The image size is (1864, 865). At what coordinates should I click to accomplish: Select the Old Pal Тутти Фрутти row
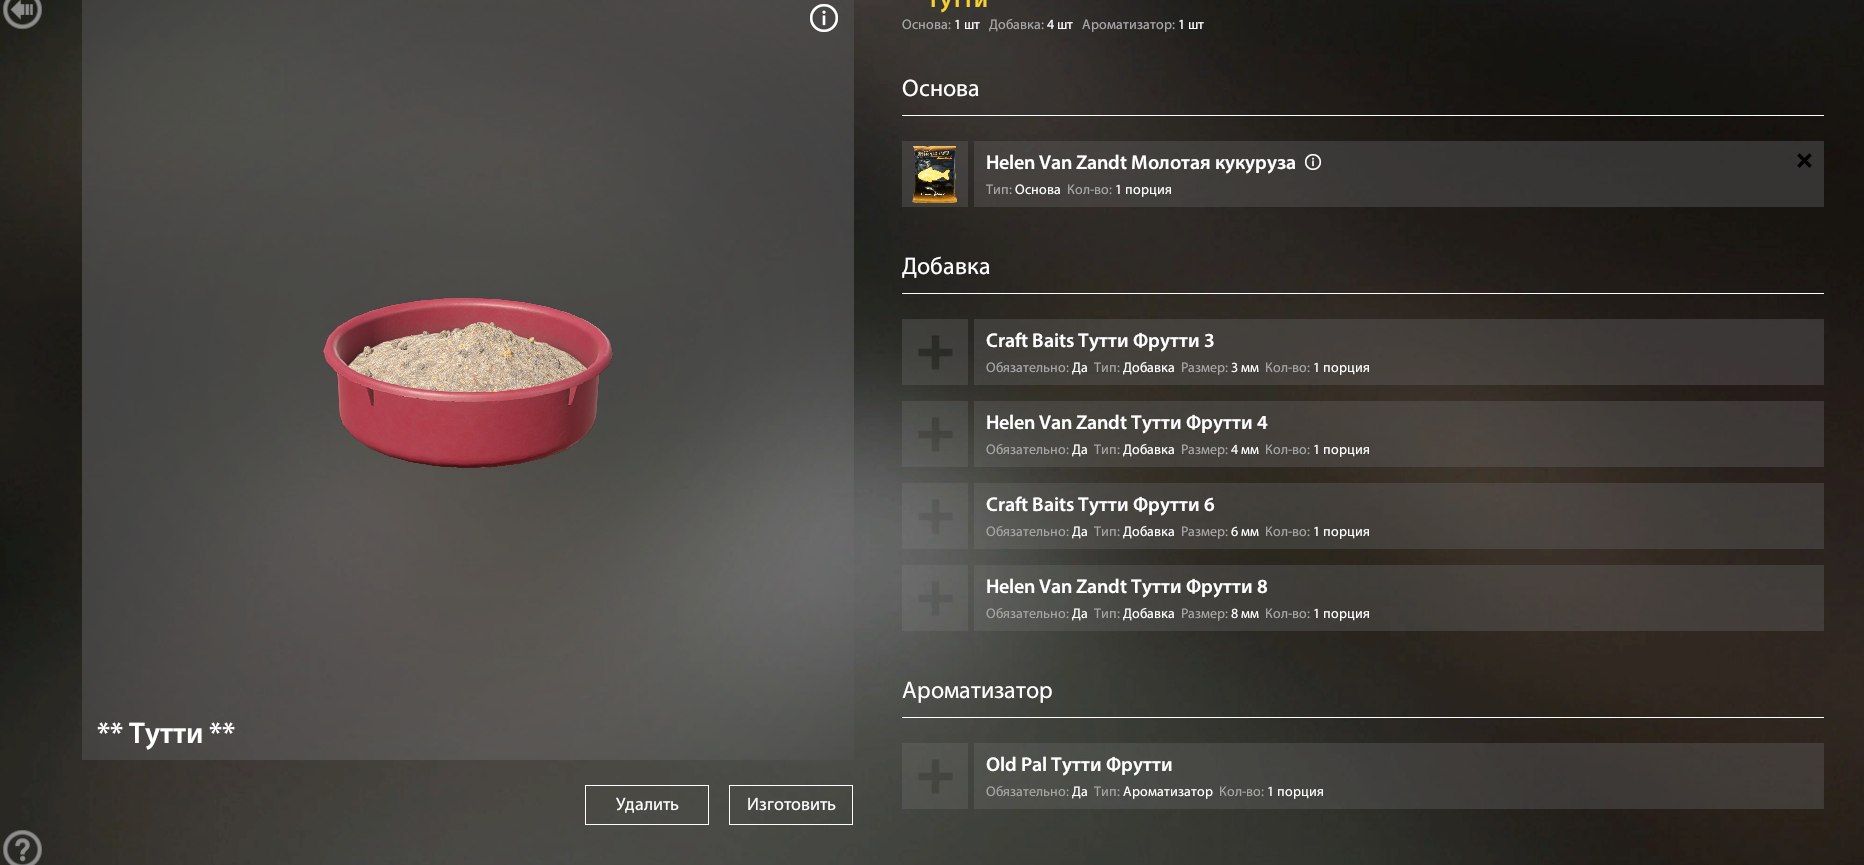1398,776
